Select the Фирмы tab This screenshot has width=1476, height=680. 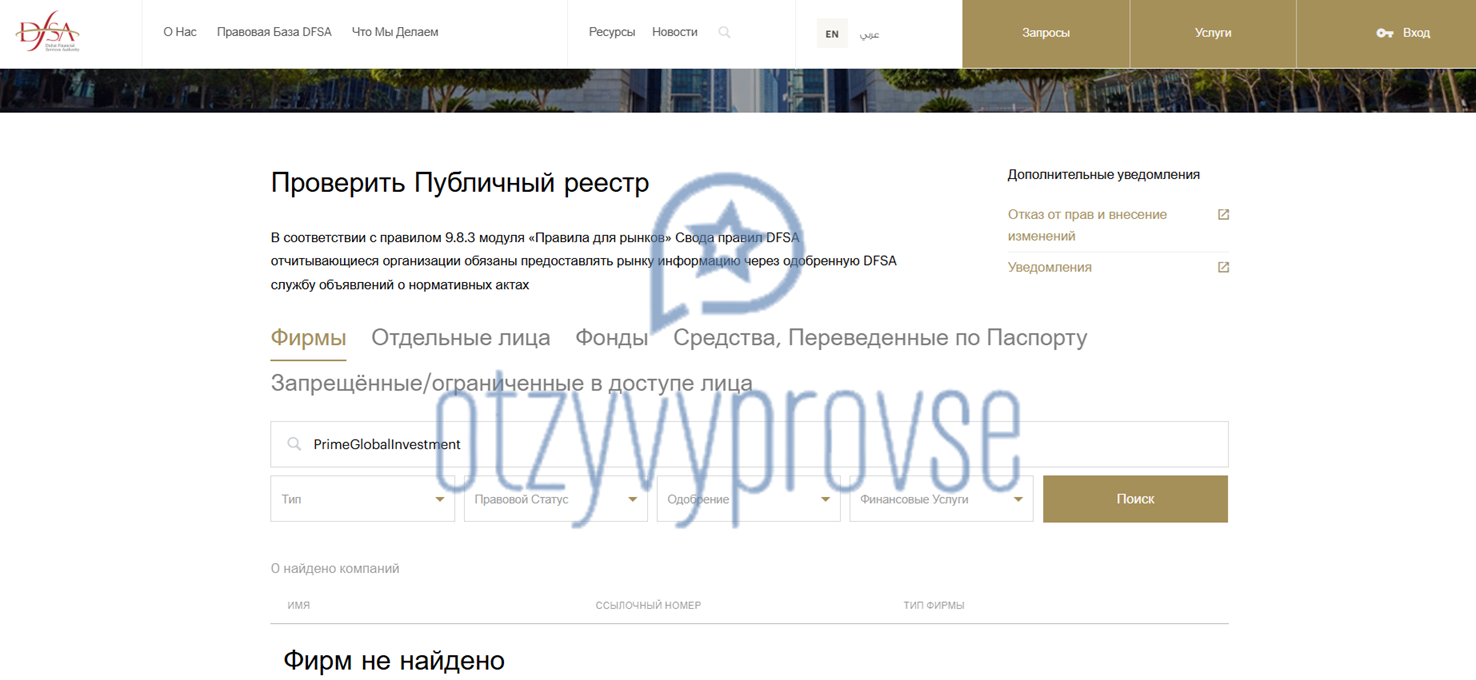pyautogui.click(x=308, y=338)
